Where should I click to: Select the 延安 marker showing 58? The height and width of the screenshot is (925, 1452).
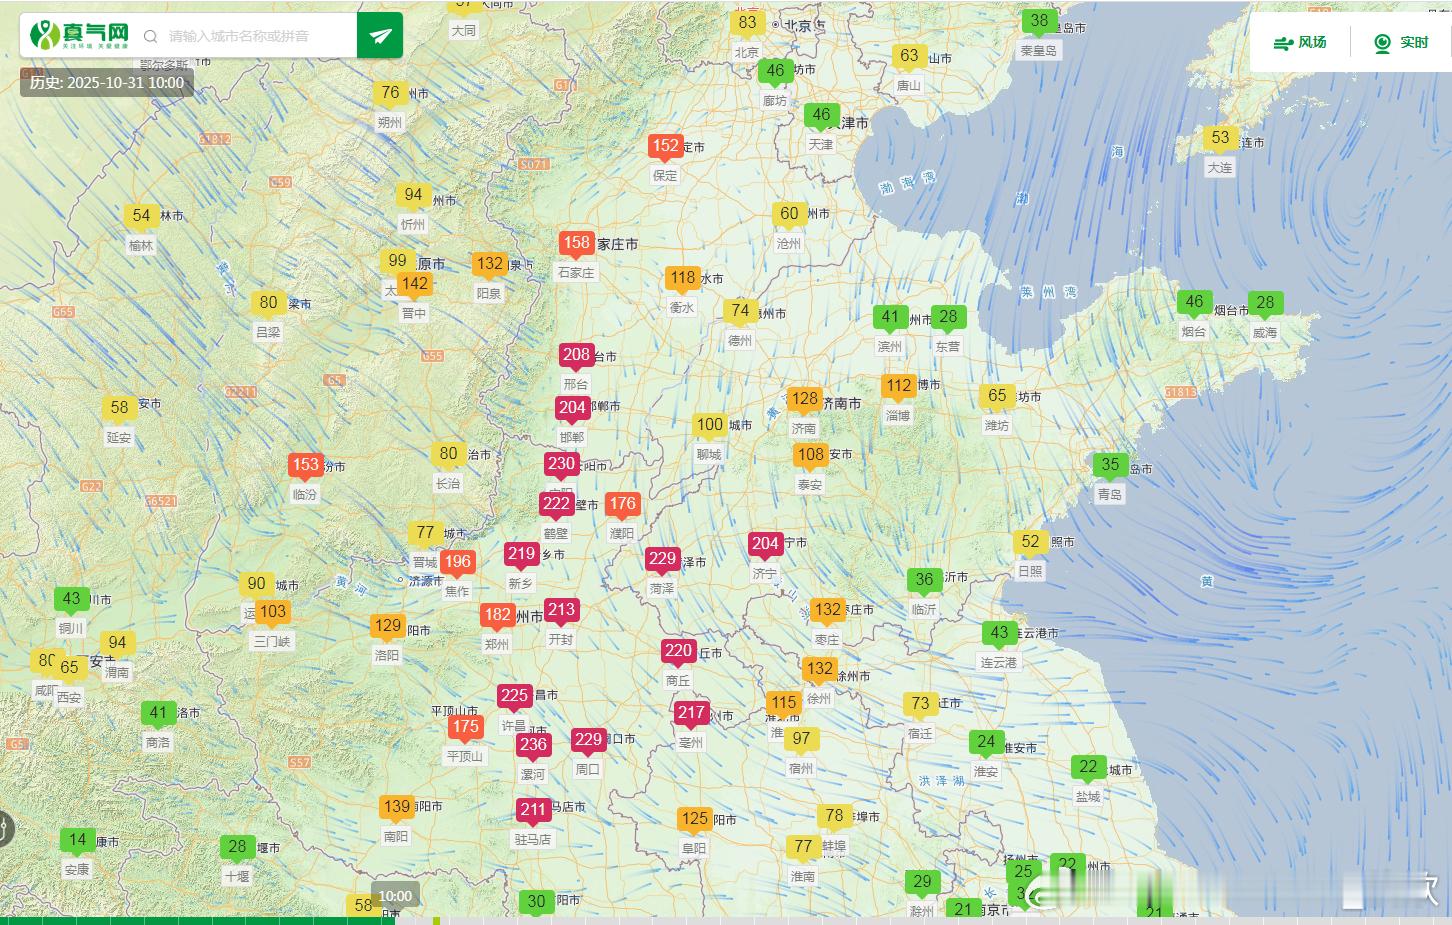coord(119,409)
